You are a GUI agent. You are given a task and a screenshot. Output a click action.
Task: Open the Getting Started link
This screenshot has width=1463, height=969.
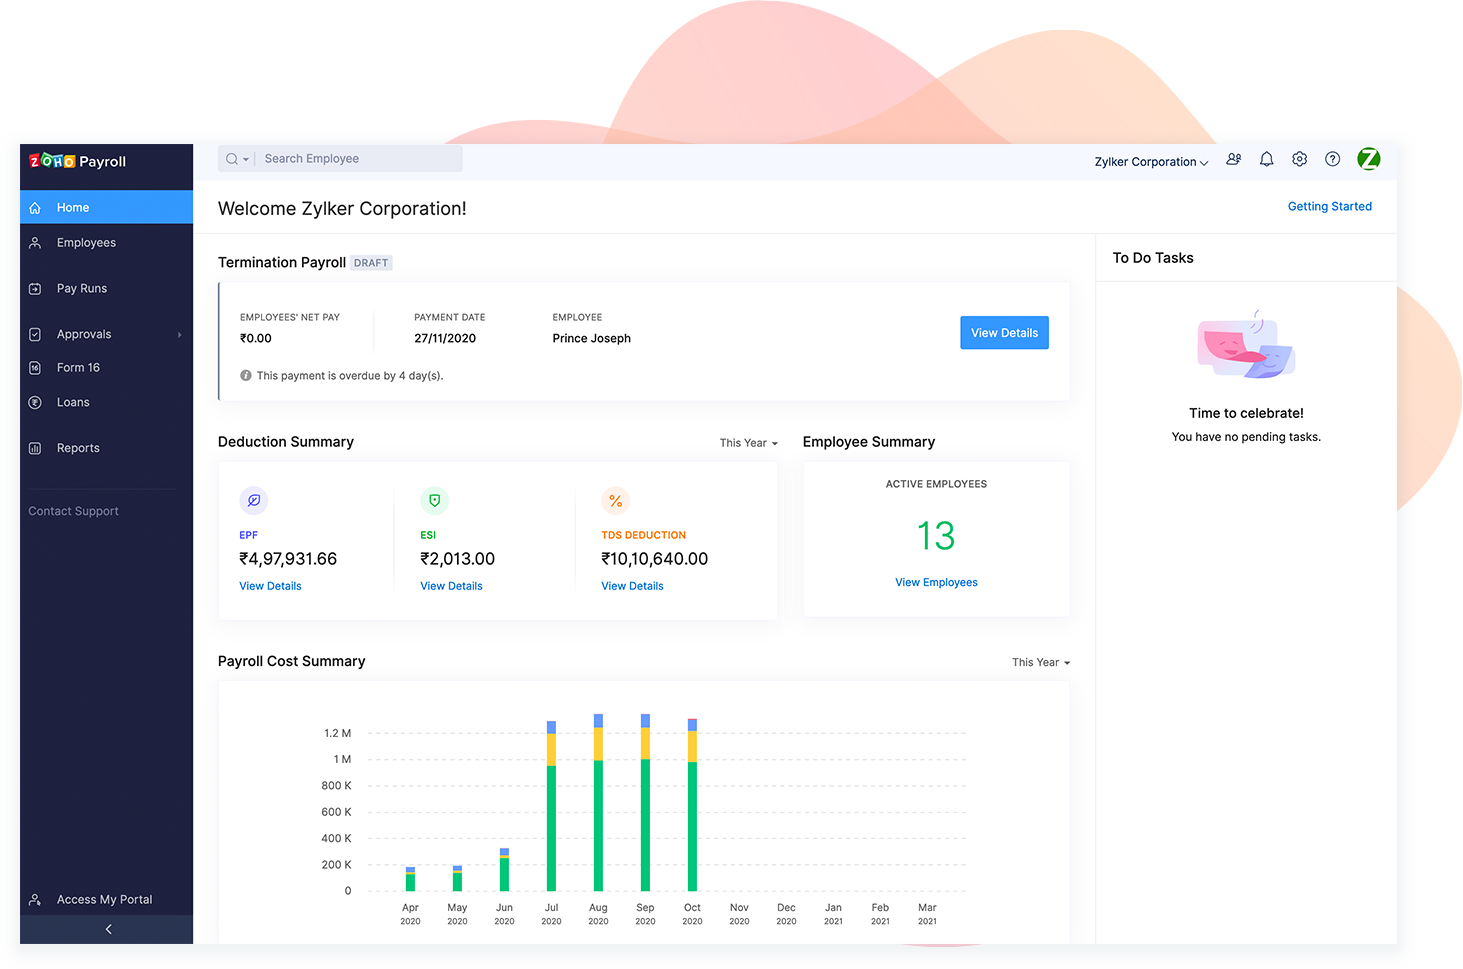1329,206
